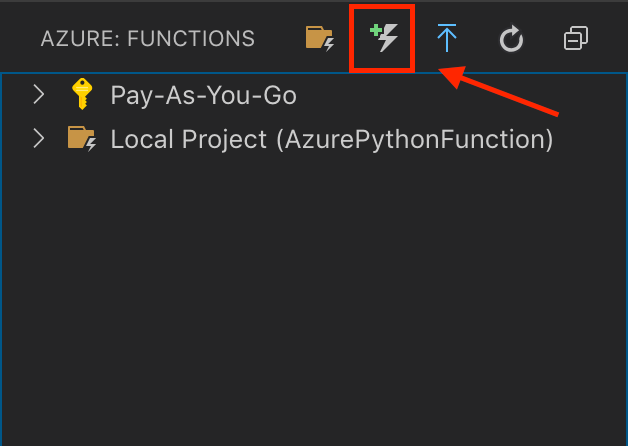This screenshot has width=628, height=446.
Task: Click the Local Project folder icon
Action: point(81,138)
